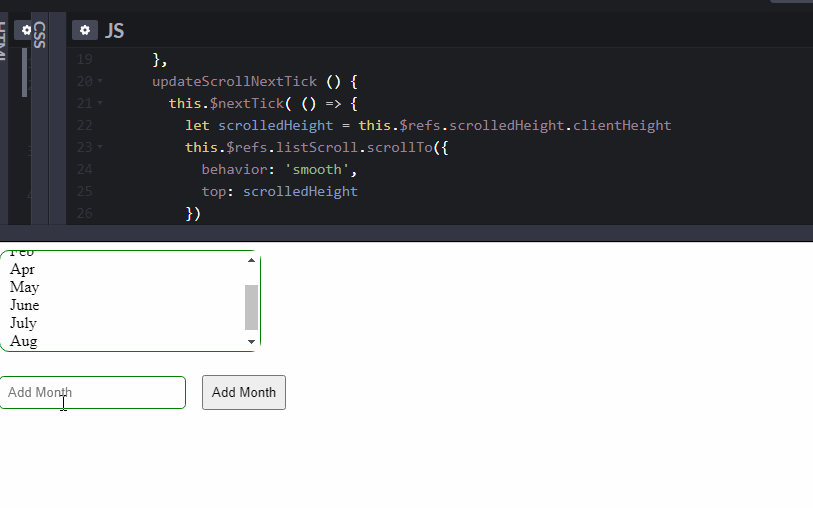Collapse the fold arrow at line 21
This screenshot has width=813, height=508.
click(x=100, y=103)
